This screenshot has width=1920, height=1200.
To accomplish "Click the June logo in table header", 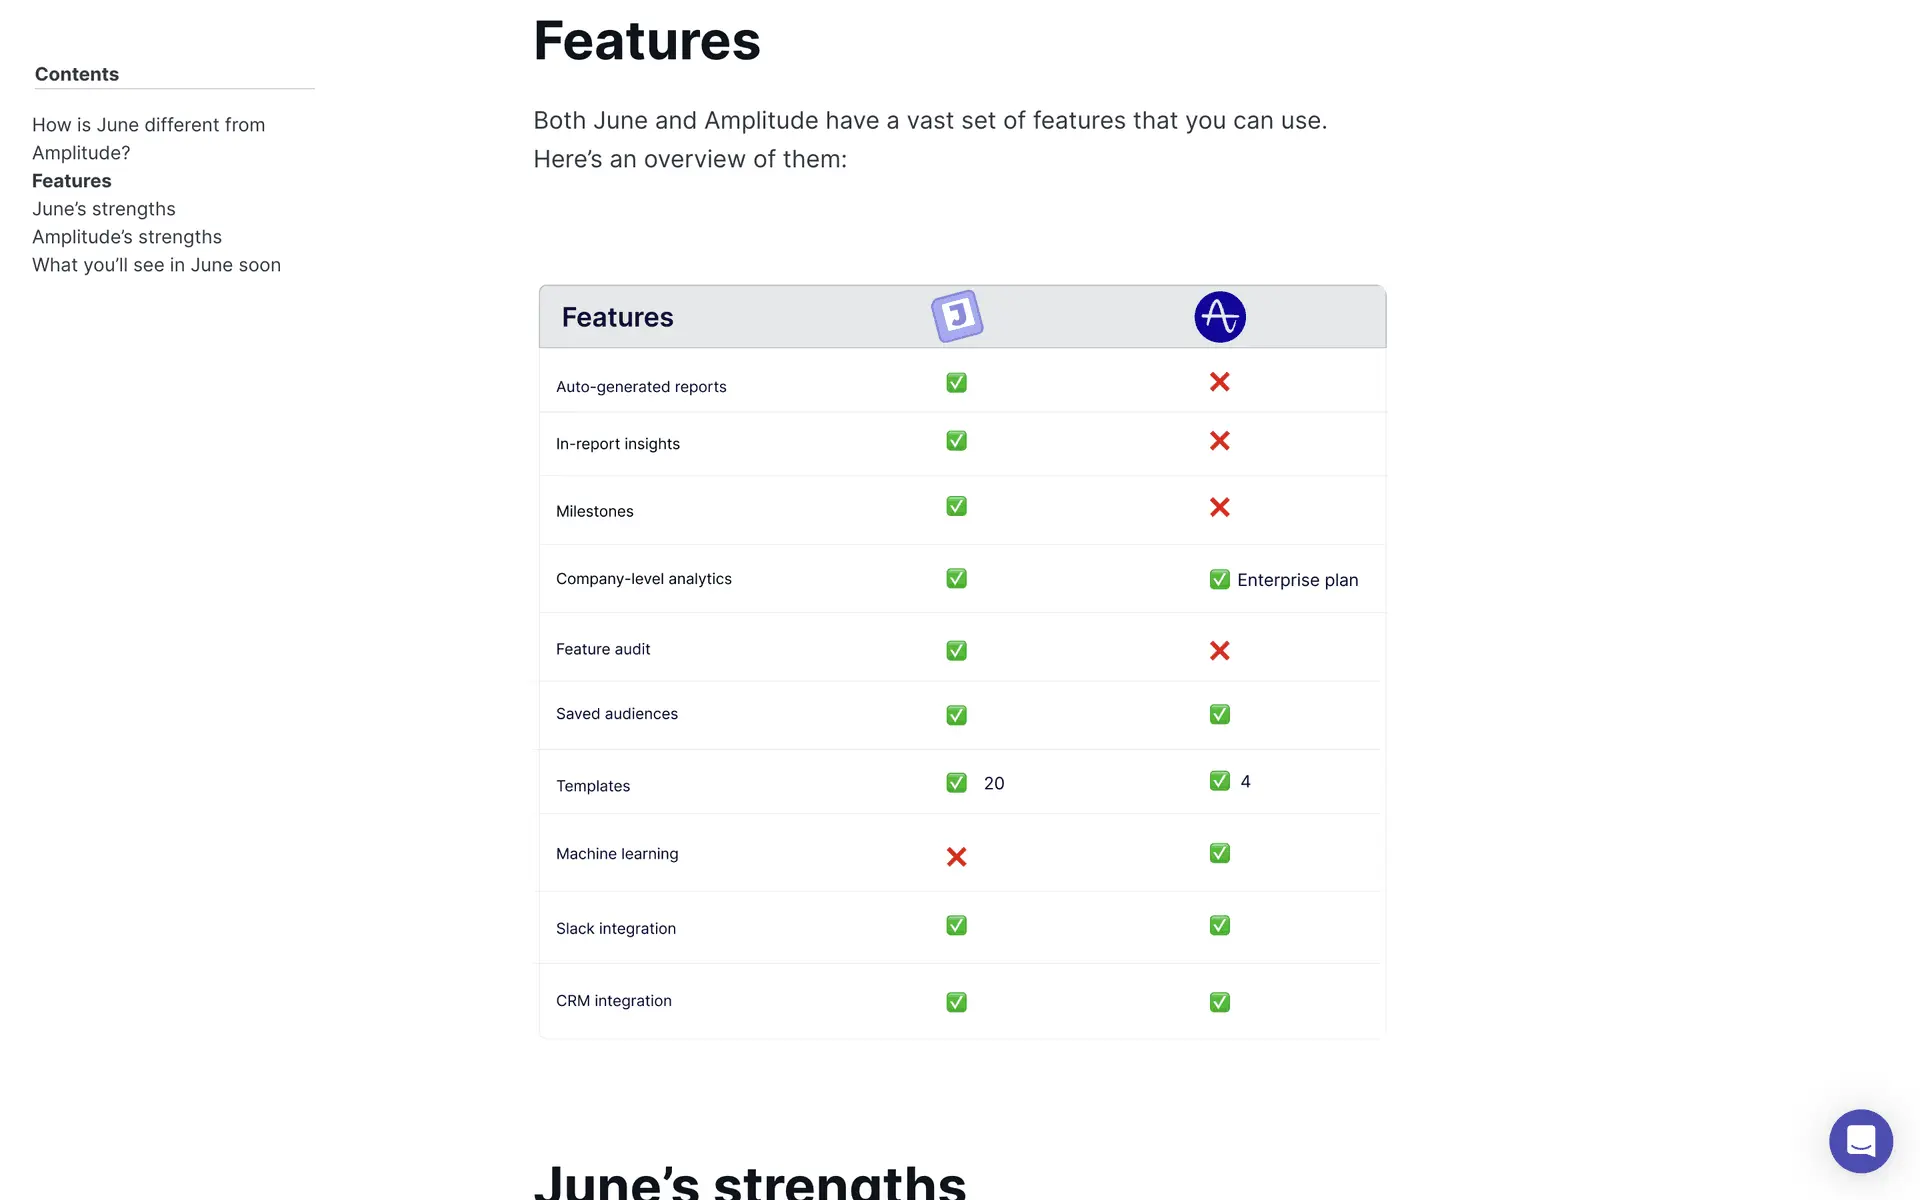I will click(x=957, y=316).
